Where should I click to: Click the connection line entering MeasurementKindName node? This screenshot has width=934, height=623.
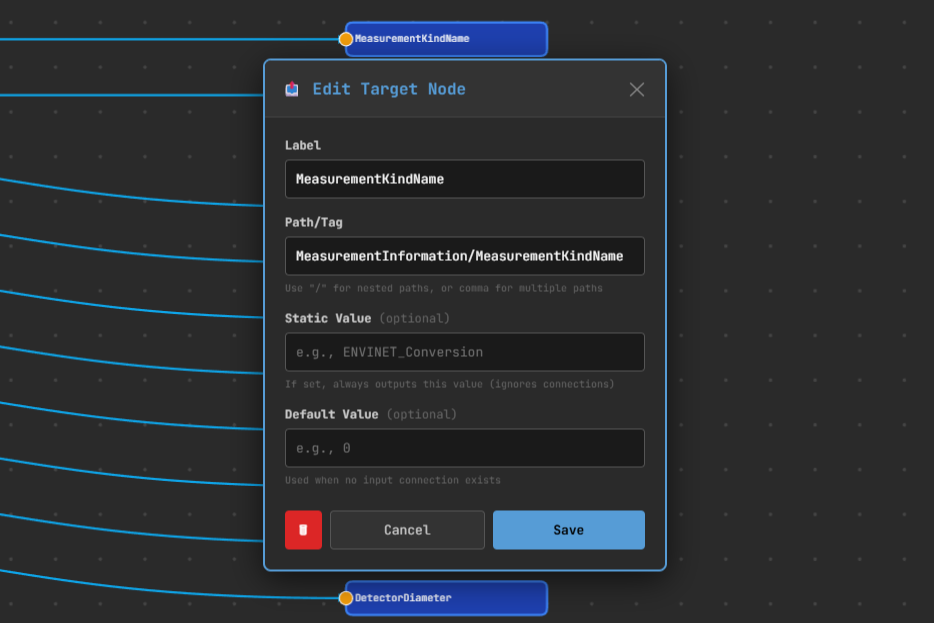150,39
